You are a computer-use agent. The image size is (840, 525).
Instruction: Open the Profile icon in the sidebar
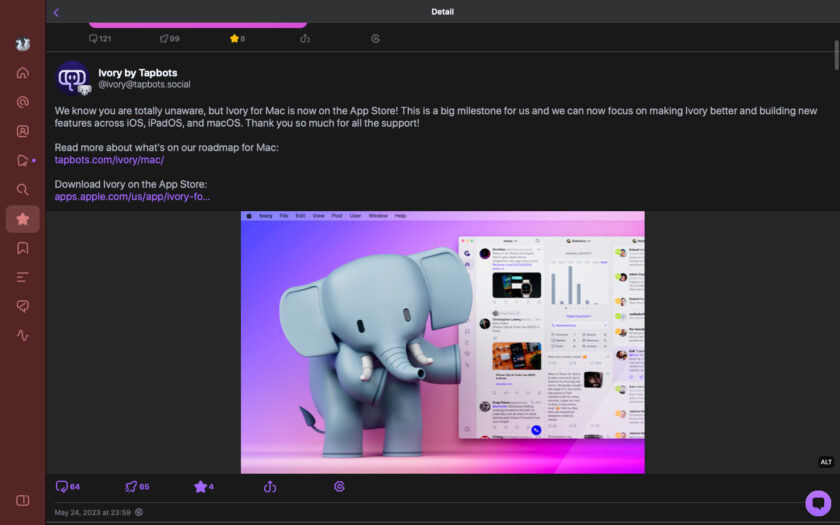coord(22,131)
